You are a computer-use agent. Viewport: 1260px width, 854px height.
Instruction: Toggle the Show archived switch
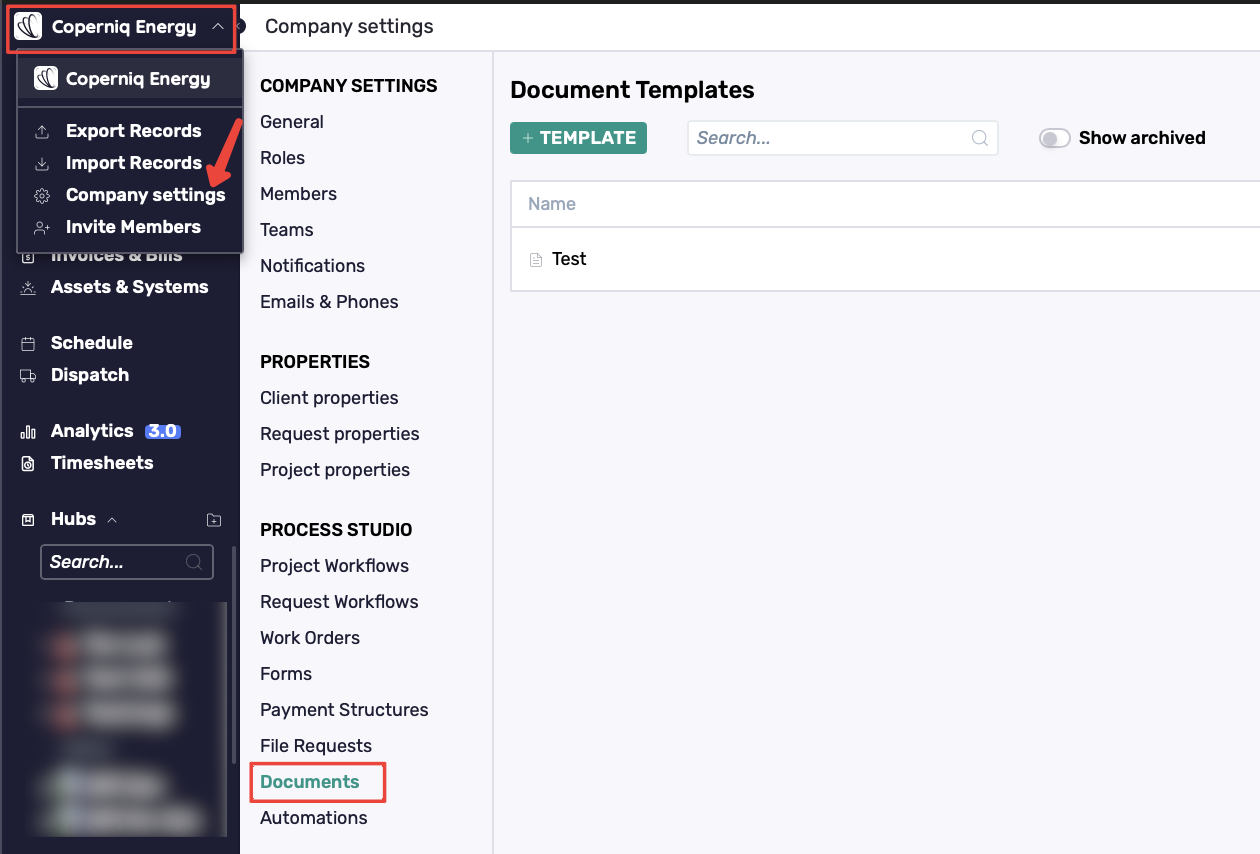1054,138
